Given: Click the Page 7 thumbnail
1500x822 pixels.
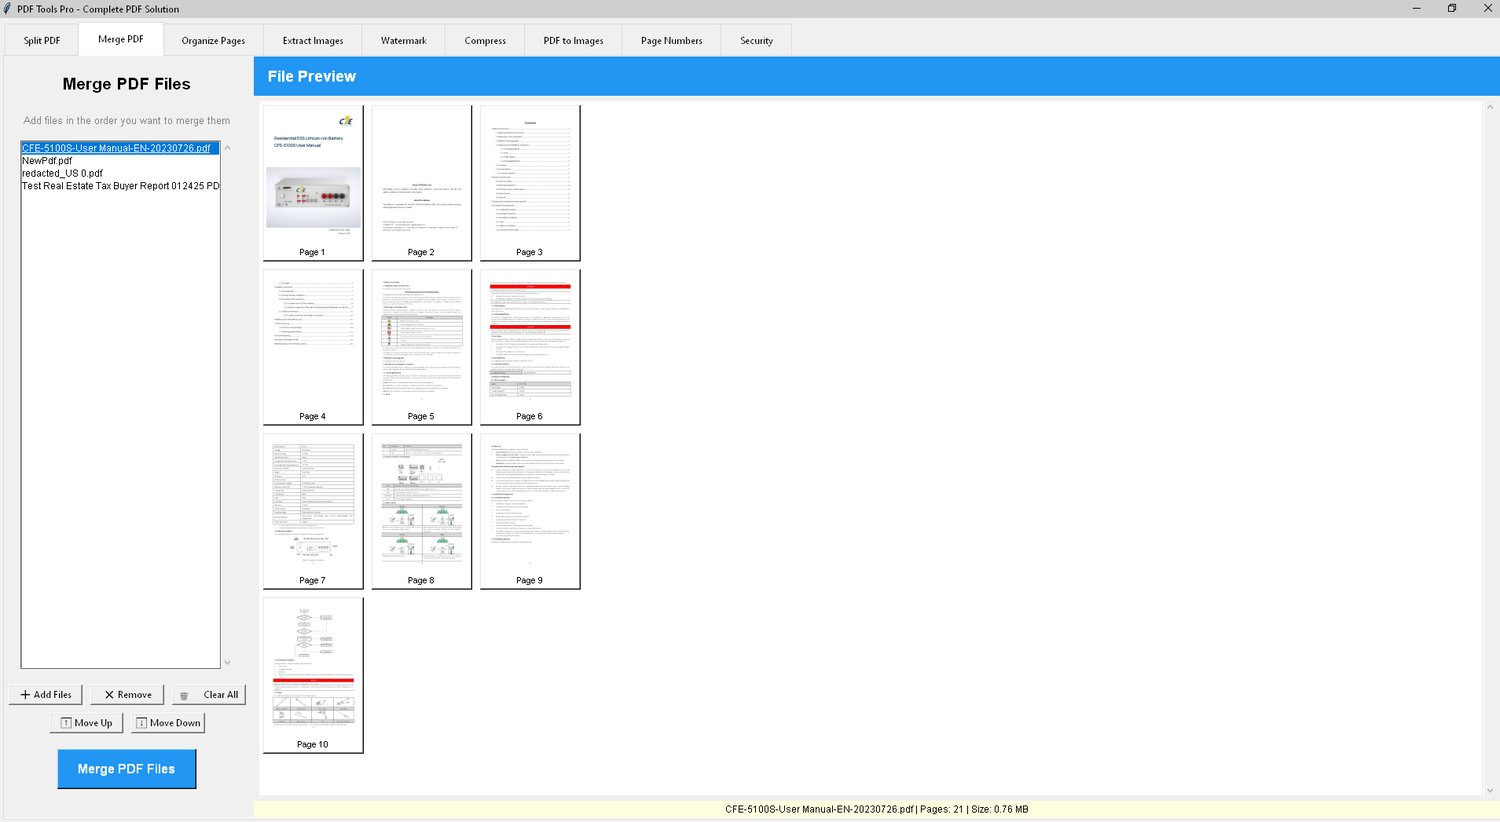Looking at the screenshot, I should coord(313,511).
